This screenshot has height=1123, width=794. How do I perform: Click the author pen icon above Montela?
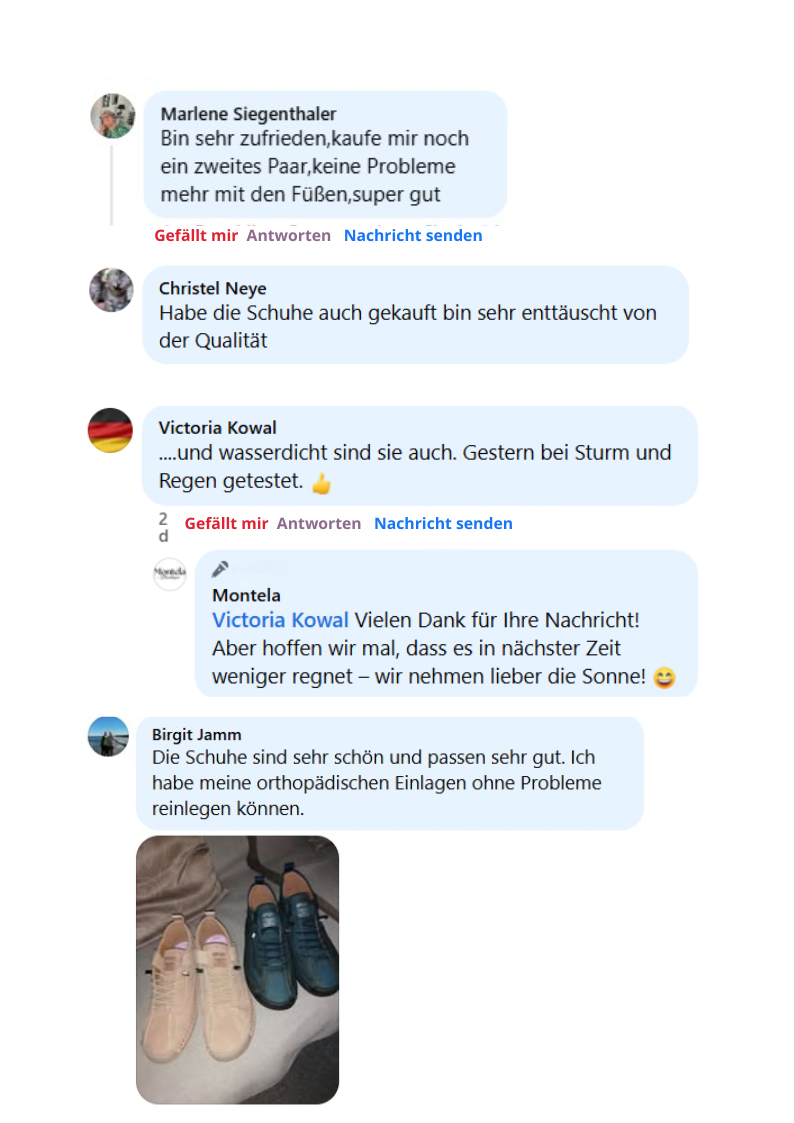[x=220, y=569]
